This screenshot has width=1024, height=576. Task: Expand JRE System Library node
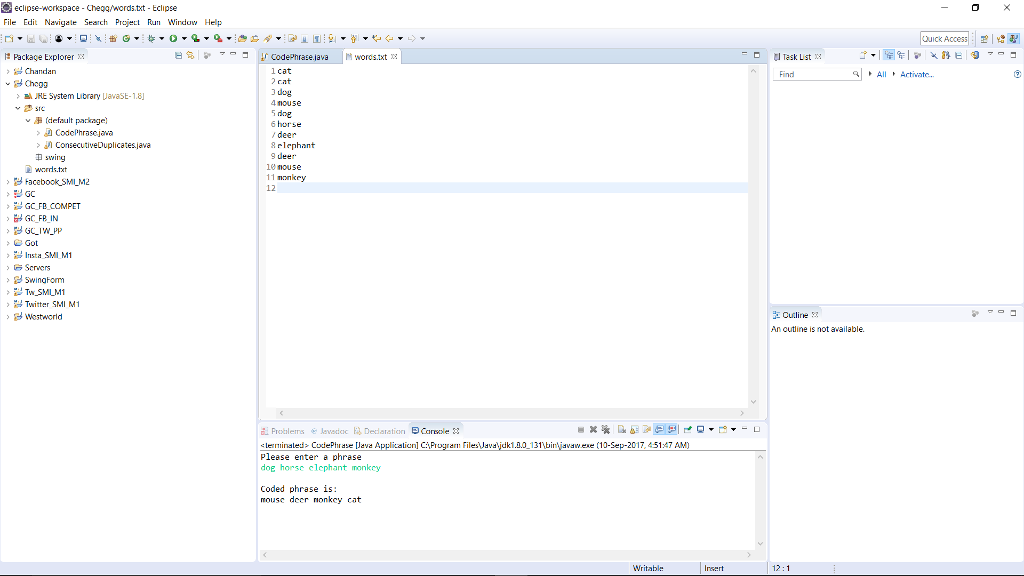pyautogui.click(x=18, y=96)
